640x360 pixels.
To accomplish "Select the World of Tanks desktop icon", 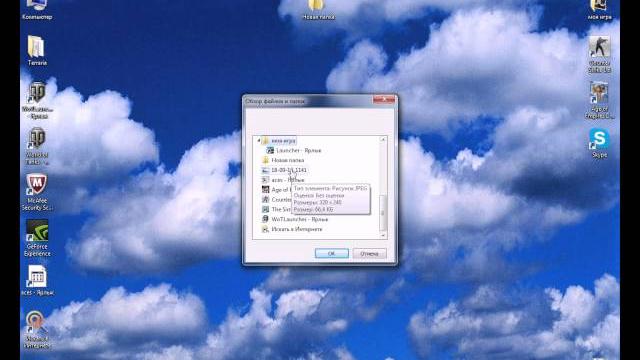I will (37, 146).
